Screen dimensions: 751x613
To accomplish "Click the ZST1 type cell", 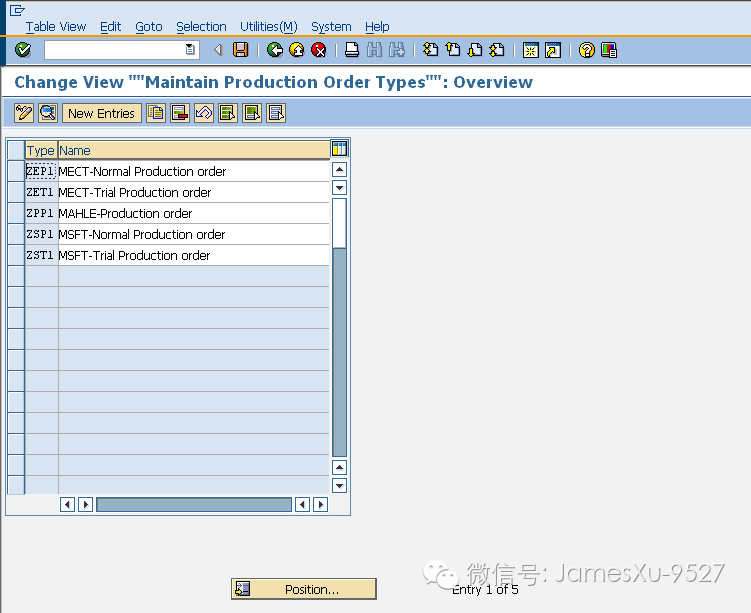I will tap(41, 255).
